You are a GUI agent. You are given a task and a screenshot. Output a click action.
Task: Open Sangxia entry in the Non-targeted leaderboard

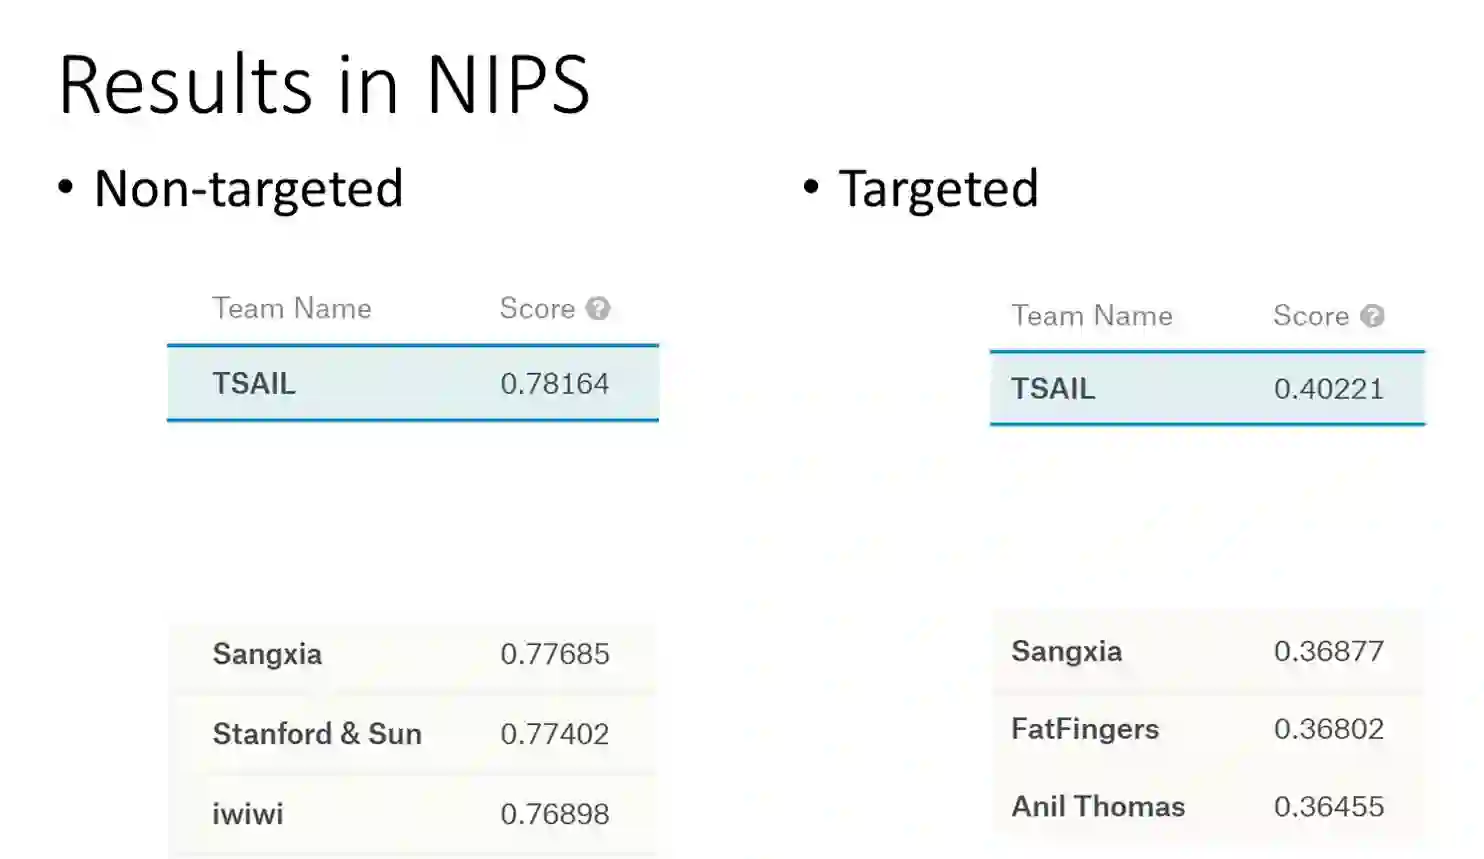point(267,654)
